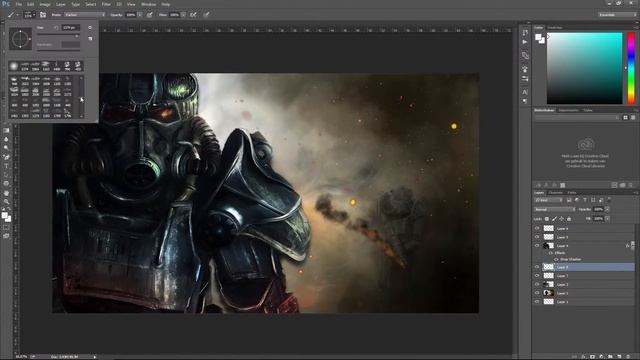Click the foreground color swatch in Color panel

pos(538,37)
